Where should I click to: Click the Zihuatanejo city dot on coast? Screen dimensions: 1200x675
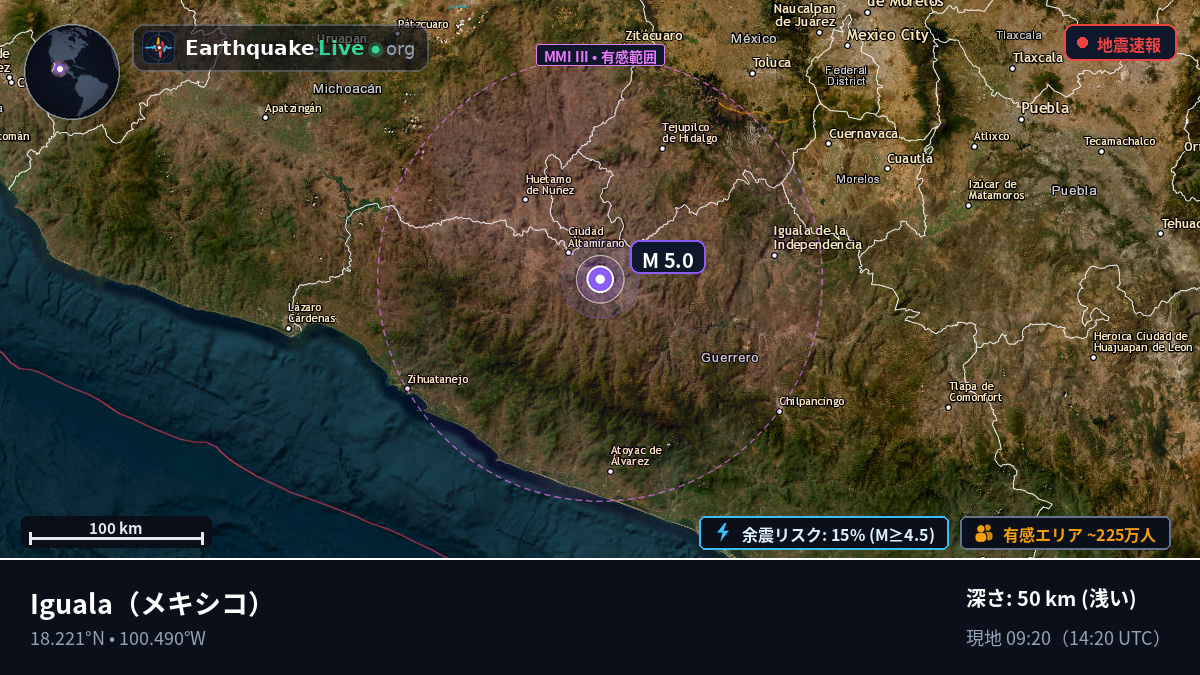click(407, 389)
